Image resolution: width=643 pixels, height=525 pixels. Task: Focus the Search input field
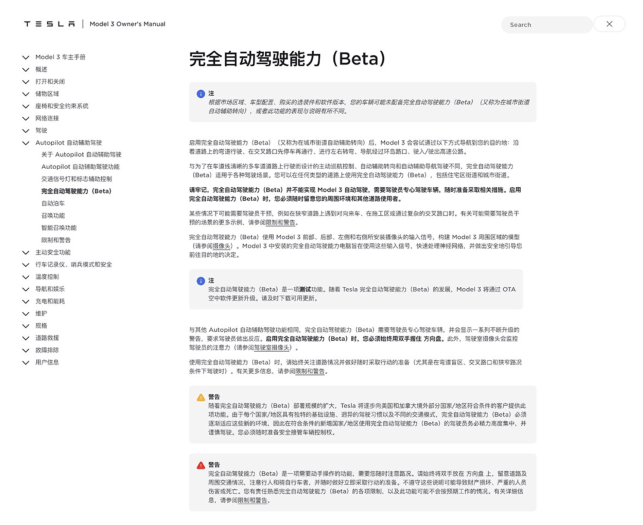point(547,25)
